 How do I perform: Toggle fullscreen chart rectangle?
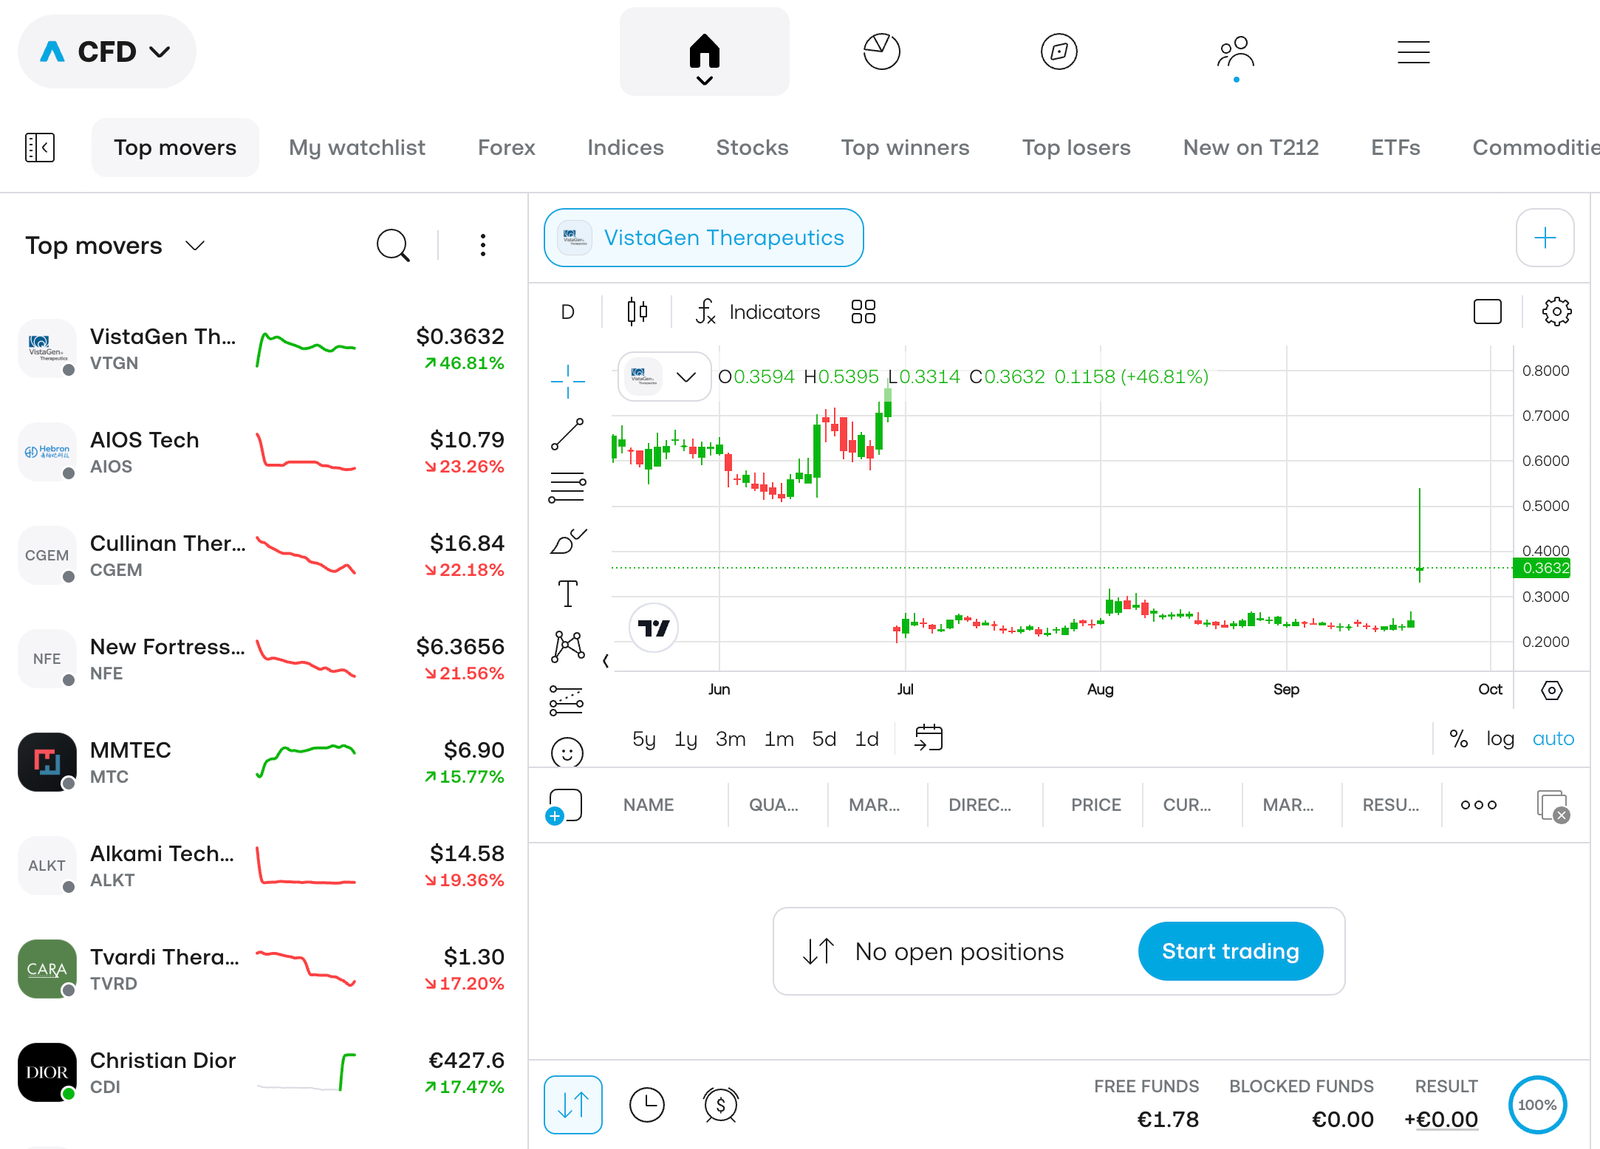pos(1488,312)
